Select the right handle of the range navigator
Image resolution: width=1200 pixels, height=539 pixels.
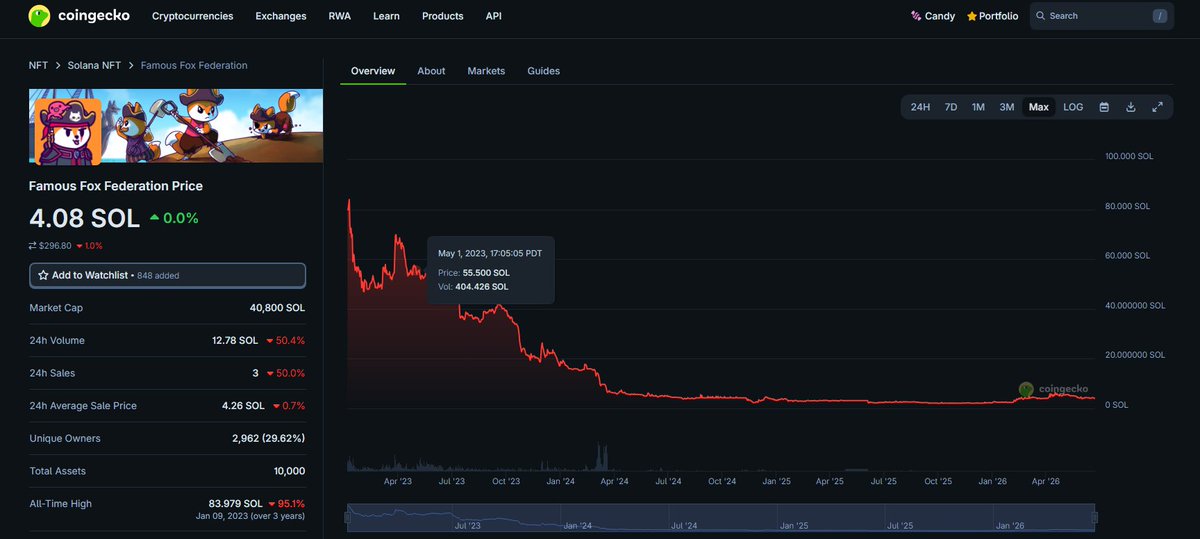coord(1094,517)
